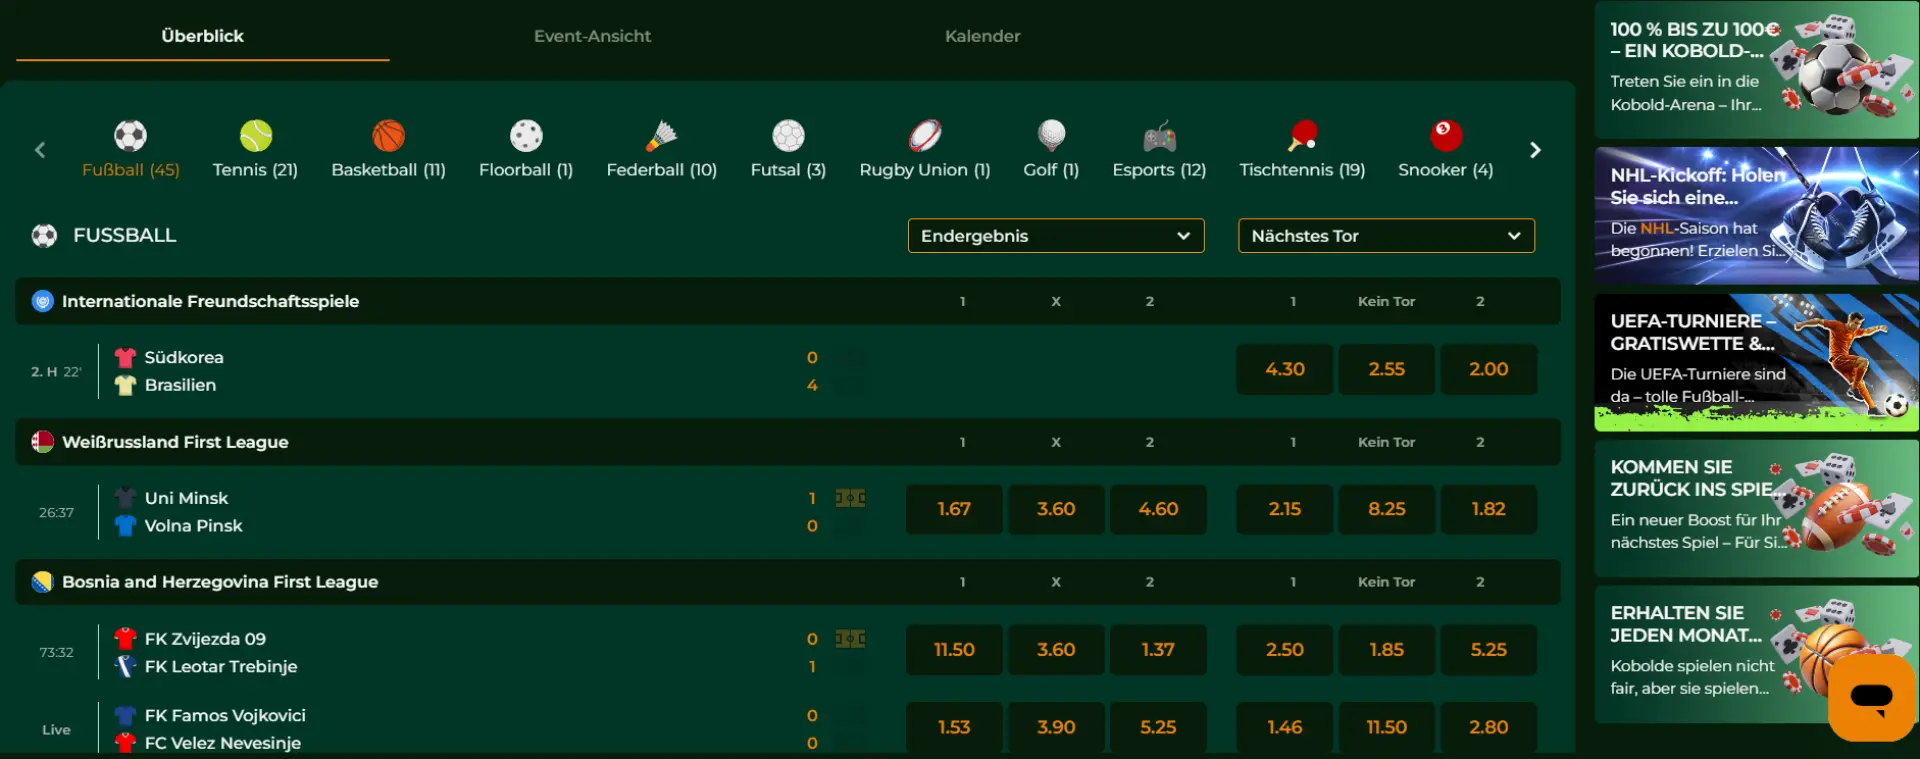Viewport: 1920px width, 759px height.
Task: Click the football icon beside FUSSBALL heading
Action: pos(44,235)
